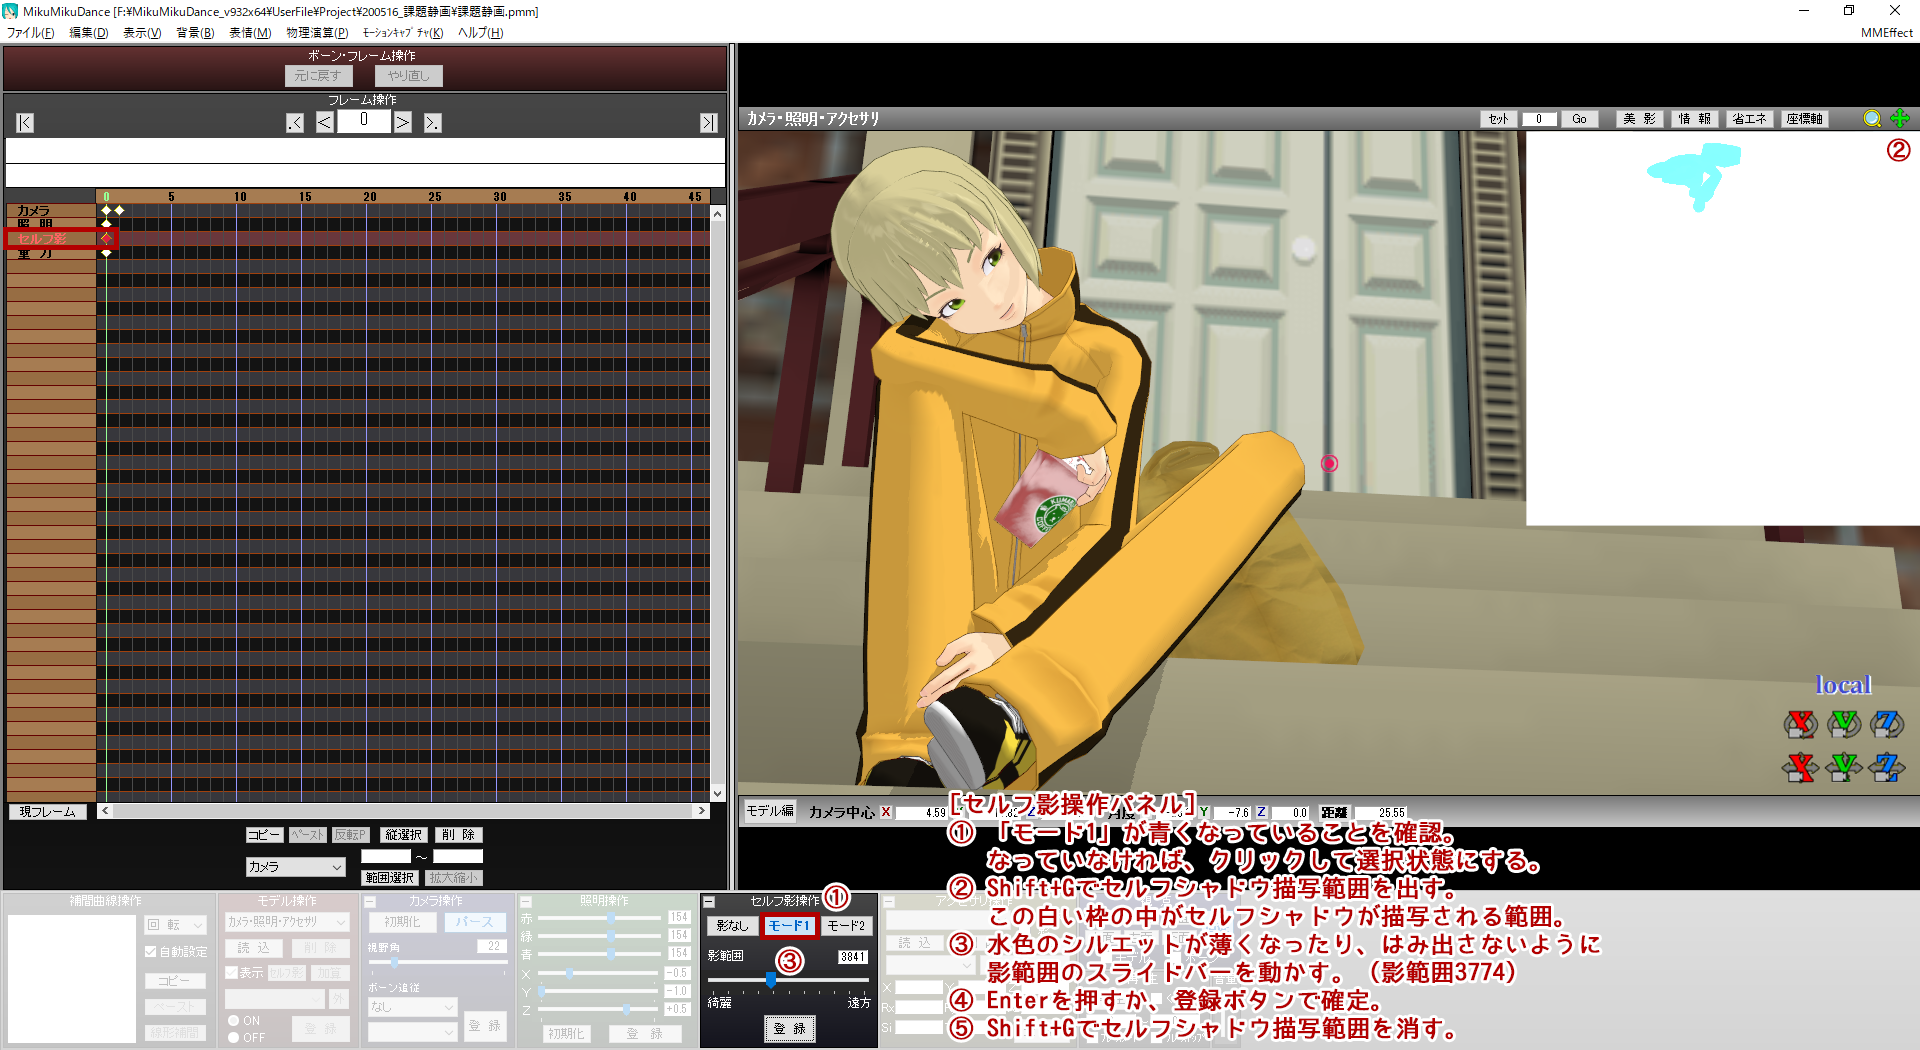
Task: Open the ファイル(F) menu
Action: [x=30, y=33]
